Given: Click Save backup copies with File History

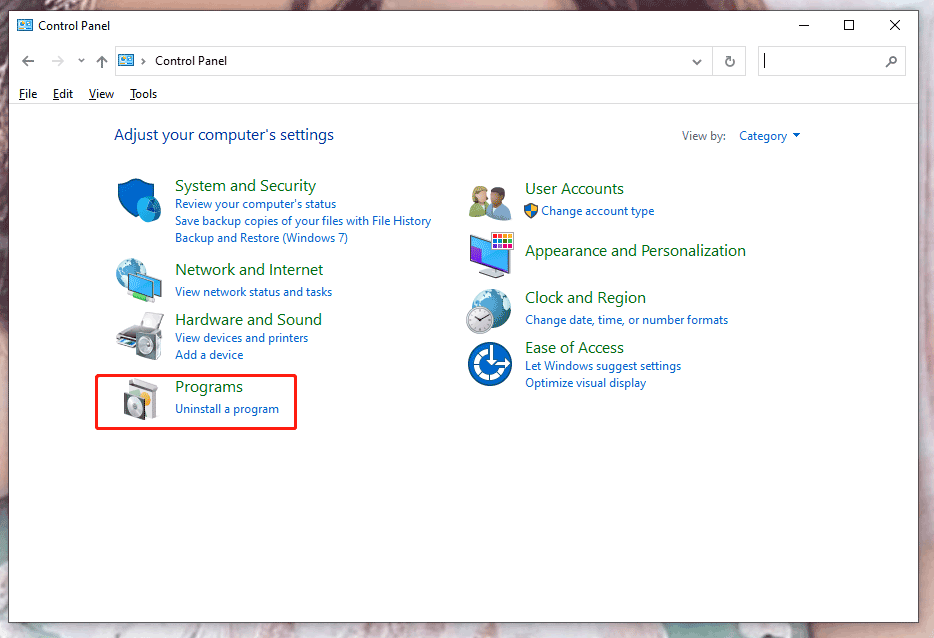Looking at the screenshot, I should click(x=303, y=221).
